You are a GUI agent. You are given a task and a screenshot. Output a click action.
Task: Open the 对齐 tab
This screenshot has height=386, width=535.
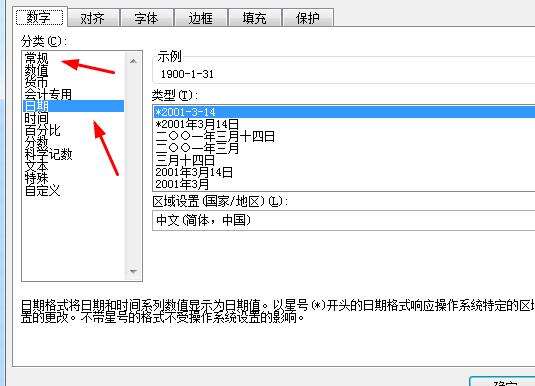tap(93, 18)
